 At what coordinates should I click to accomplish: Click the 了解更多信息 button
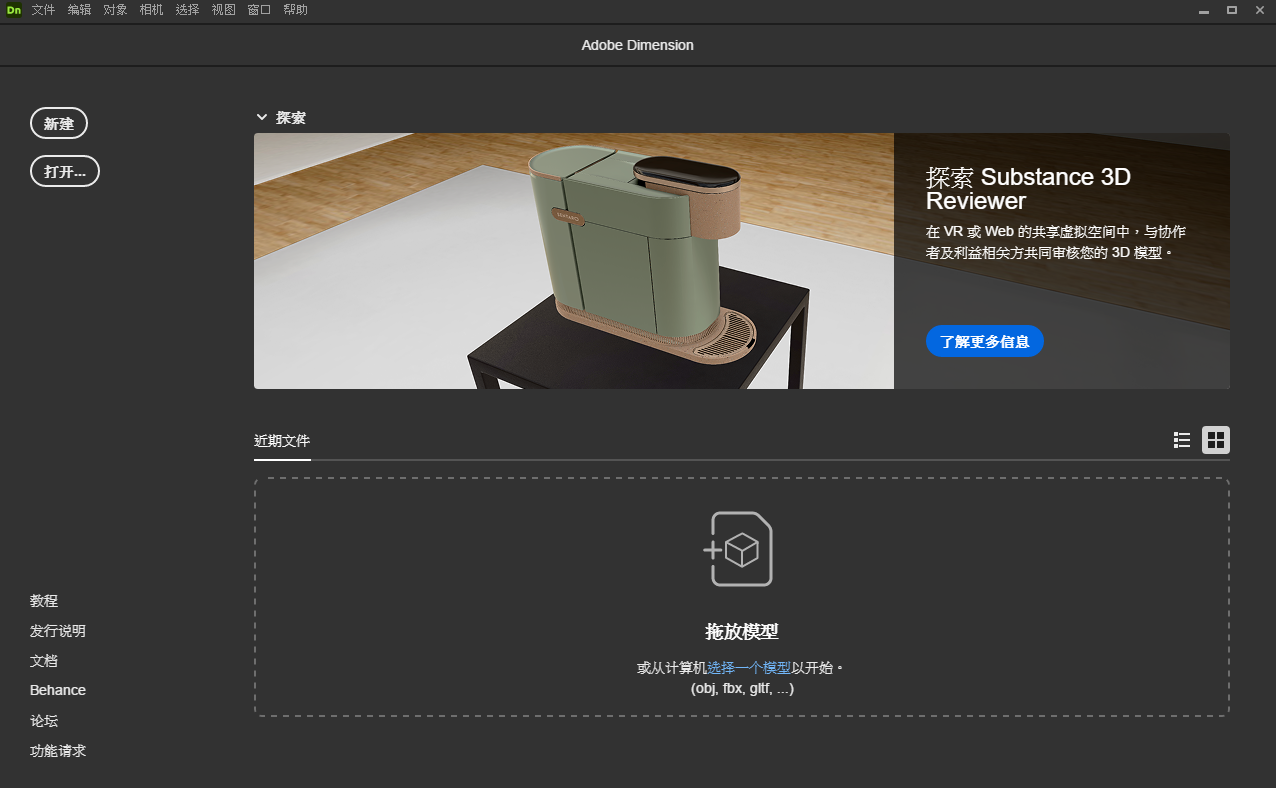click(984, 341)
